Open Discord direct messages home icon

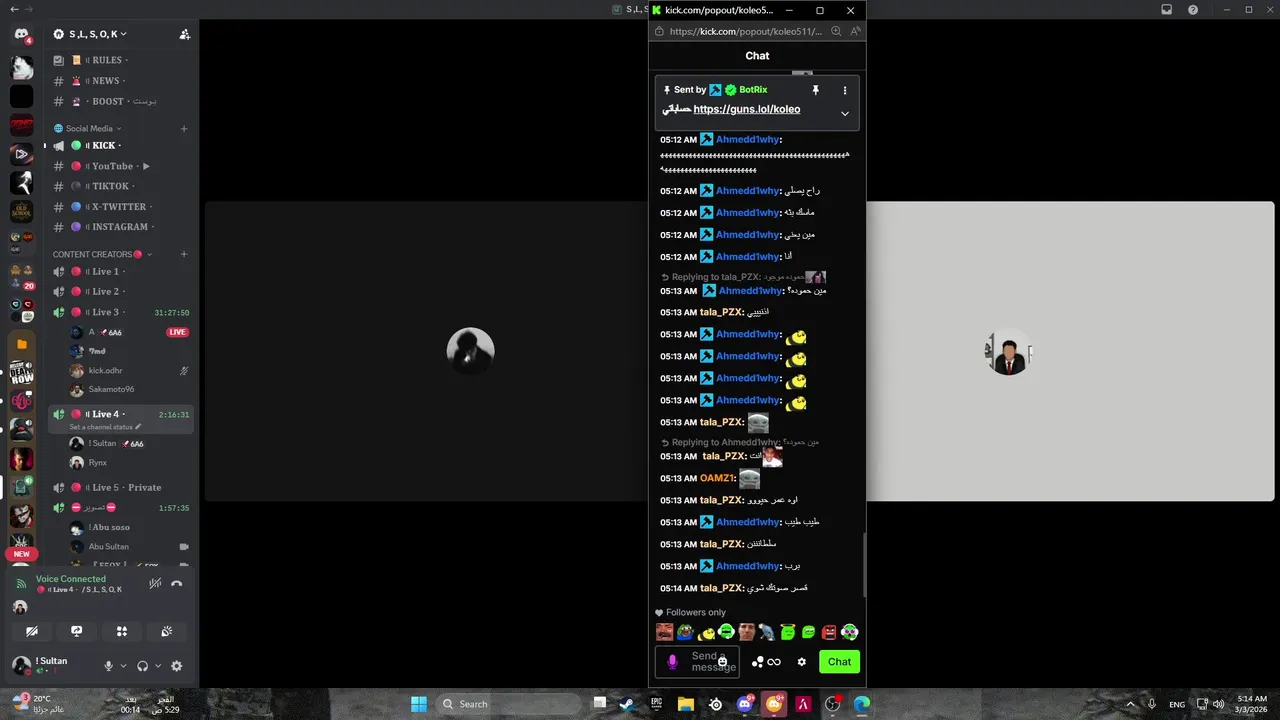click(x=21, y=35)
